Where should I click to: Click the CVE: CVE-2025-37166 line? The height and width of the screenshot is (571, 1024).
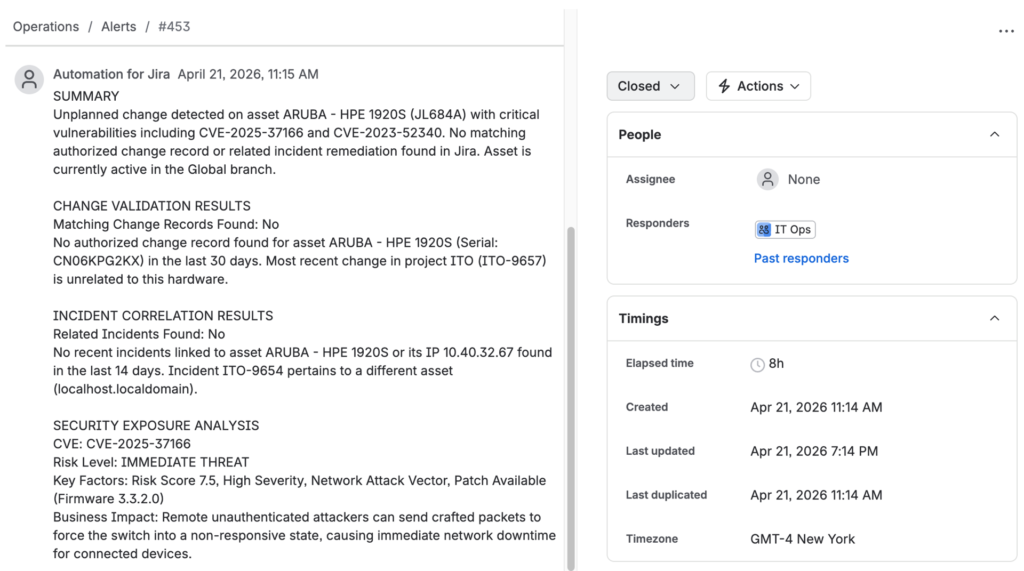tap(122, 444)
